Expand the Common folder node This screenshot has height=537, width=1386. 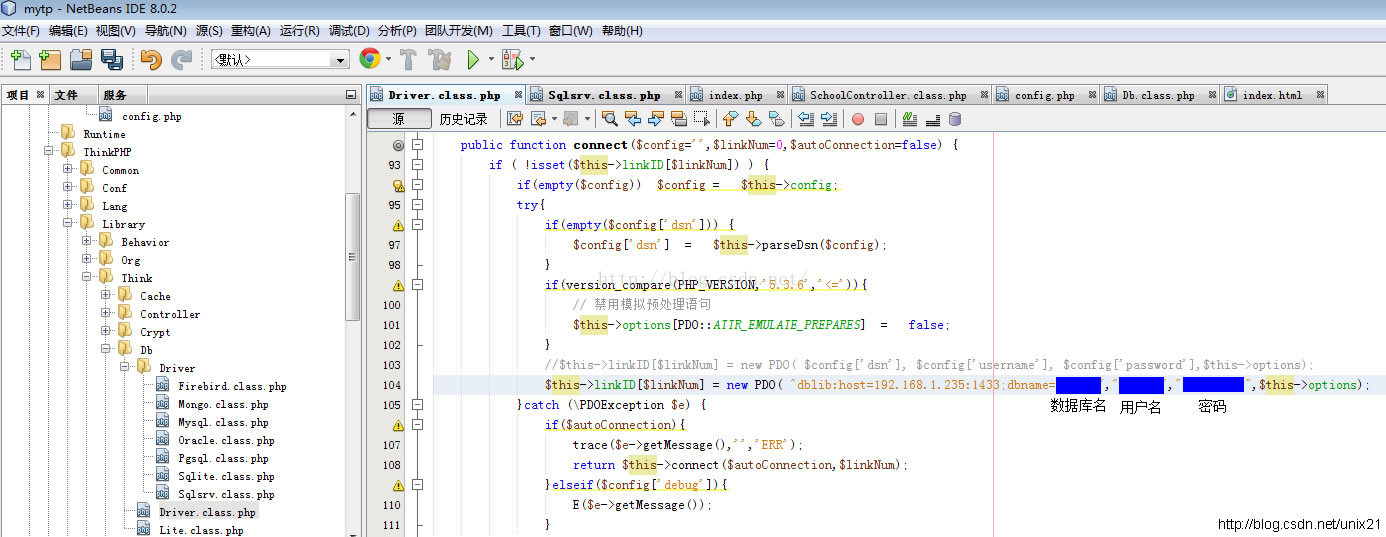68,170
